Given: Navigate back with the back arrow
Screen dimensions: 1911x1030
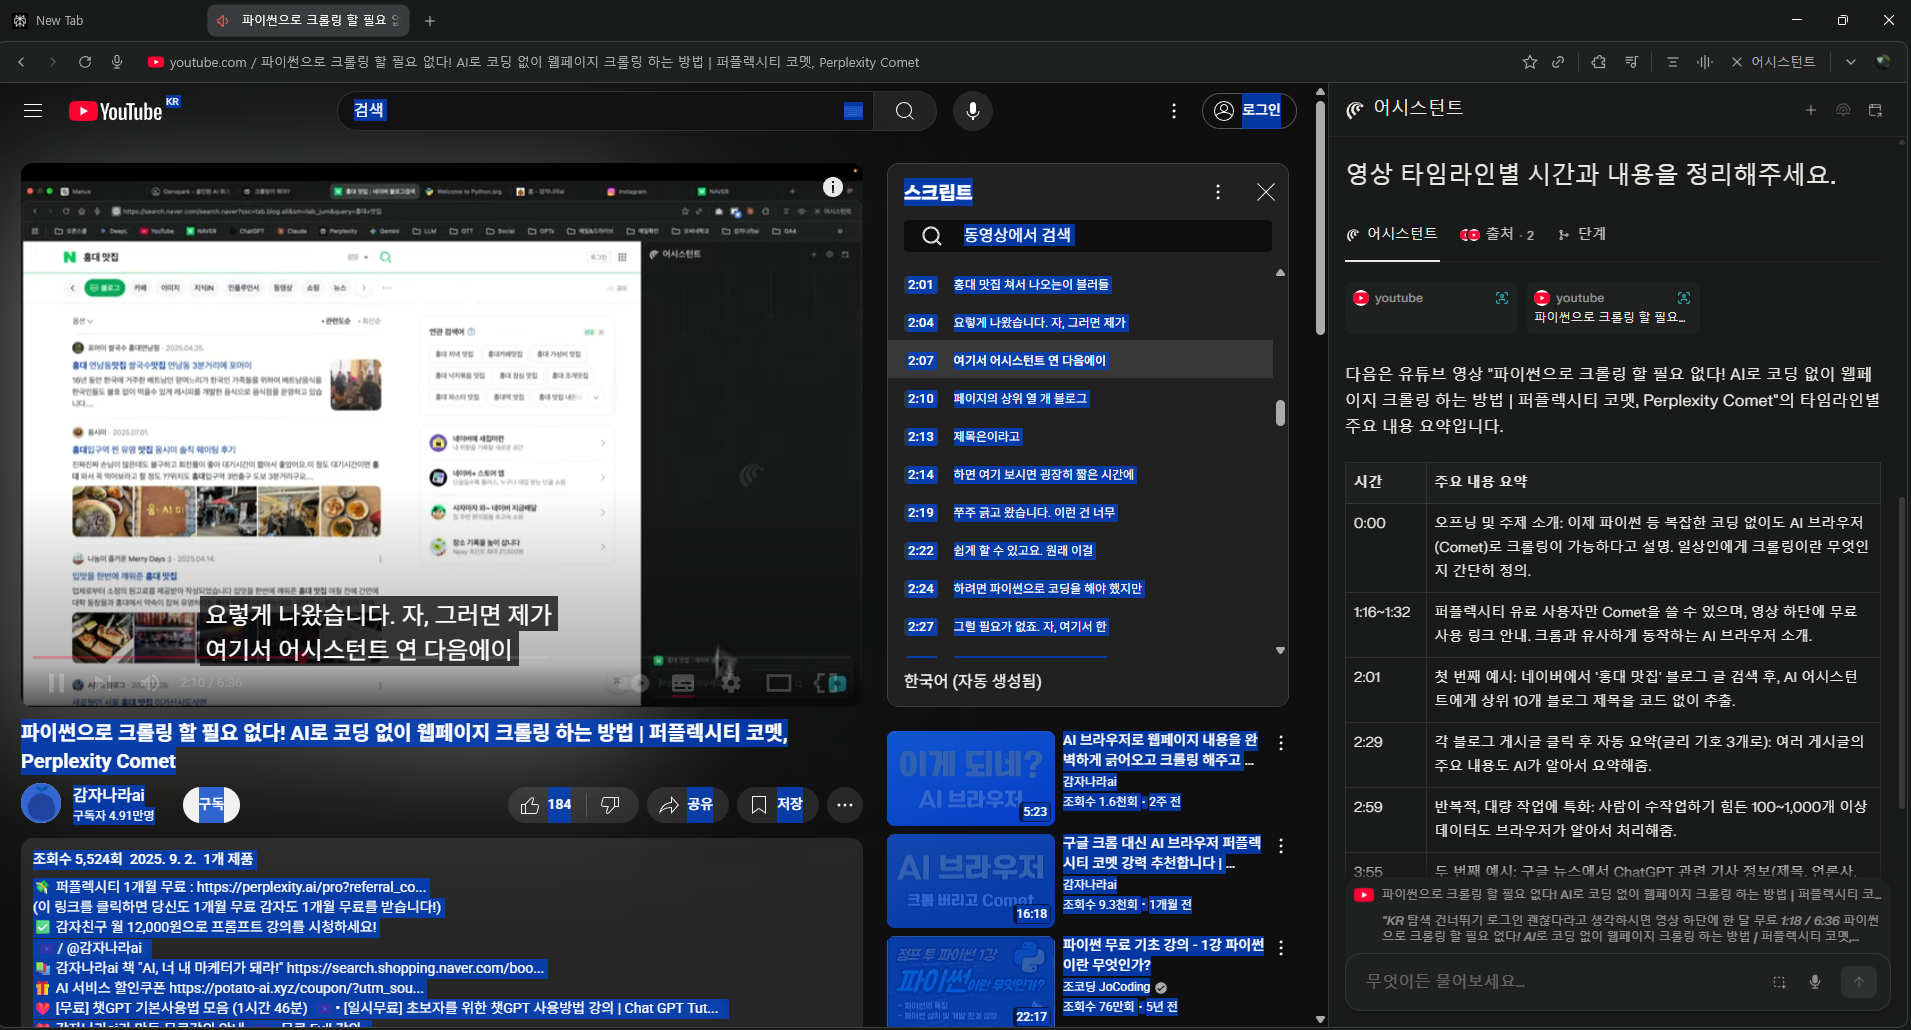Looking at the screenshot, I should click(21, 62).
